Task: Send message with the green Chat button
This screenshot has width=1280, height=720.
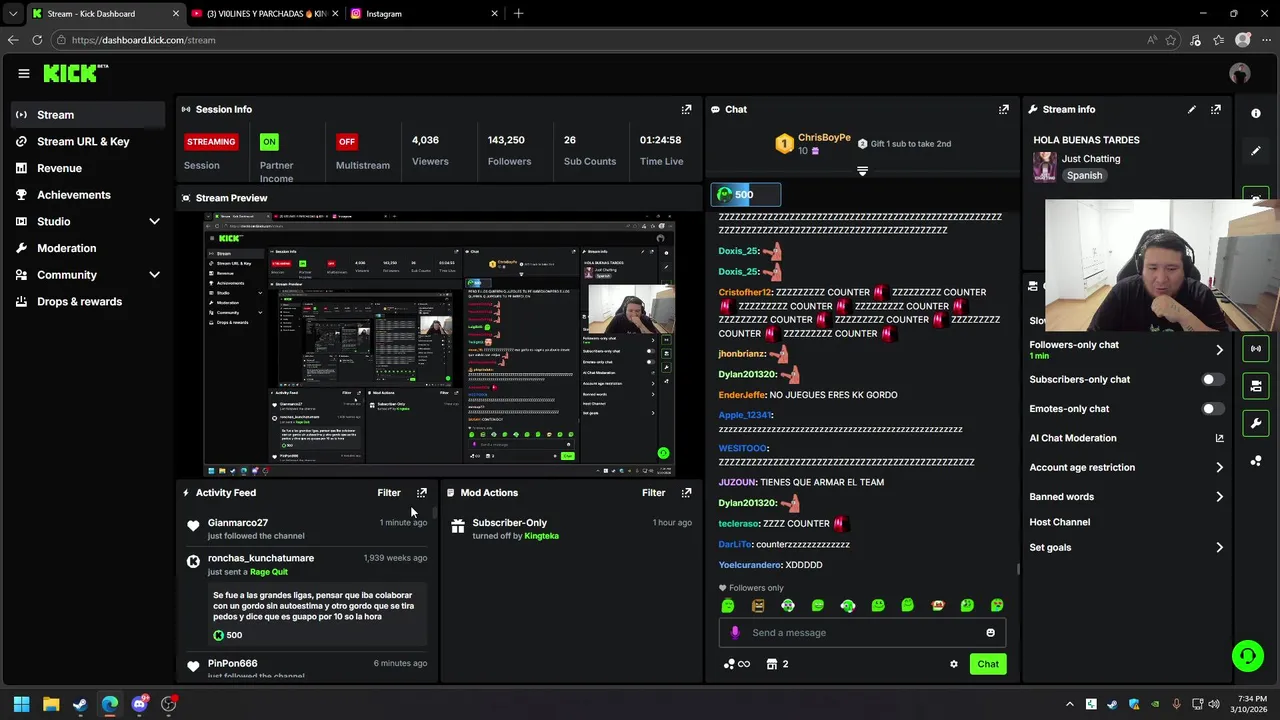Action: click(988, 664)
